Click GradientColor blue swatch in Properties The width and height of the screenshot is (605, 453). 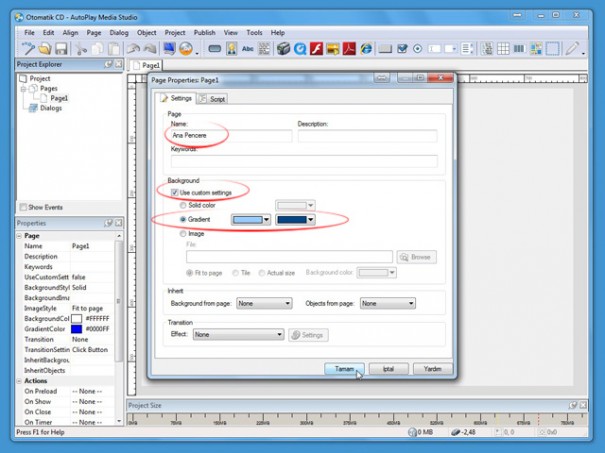76,329
